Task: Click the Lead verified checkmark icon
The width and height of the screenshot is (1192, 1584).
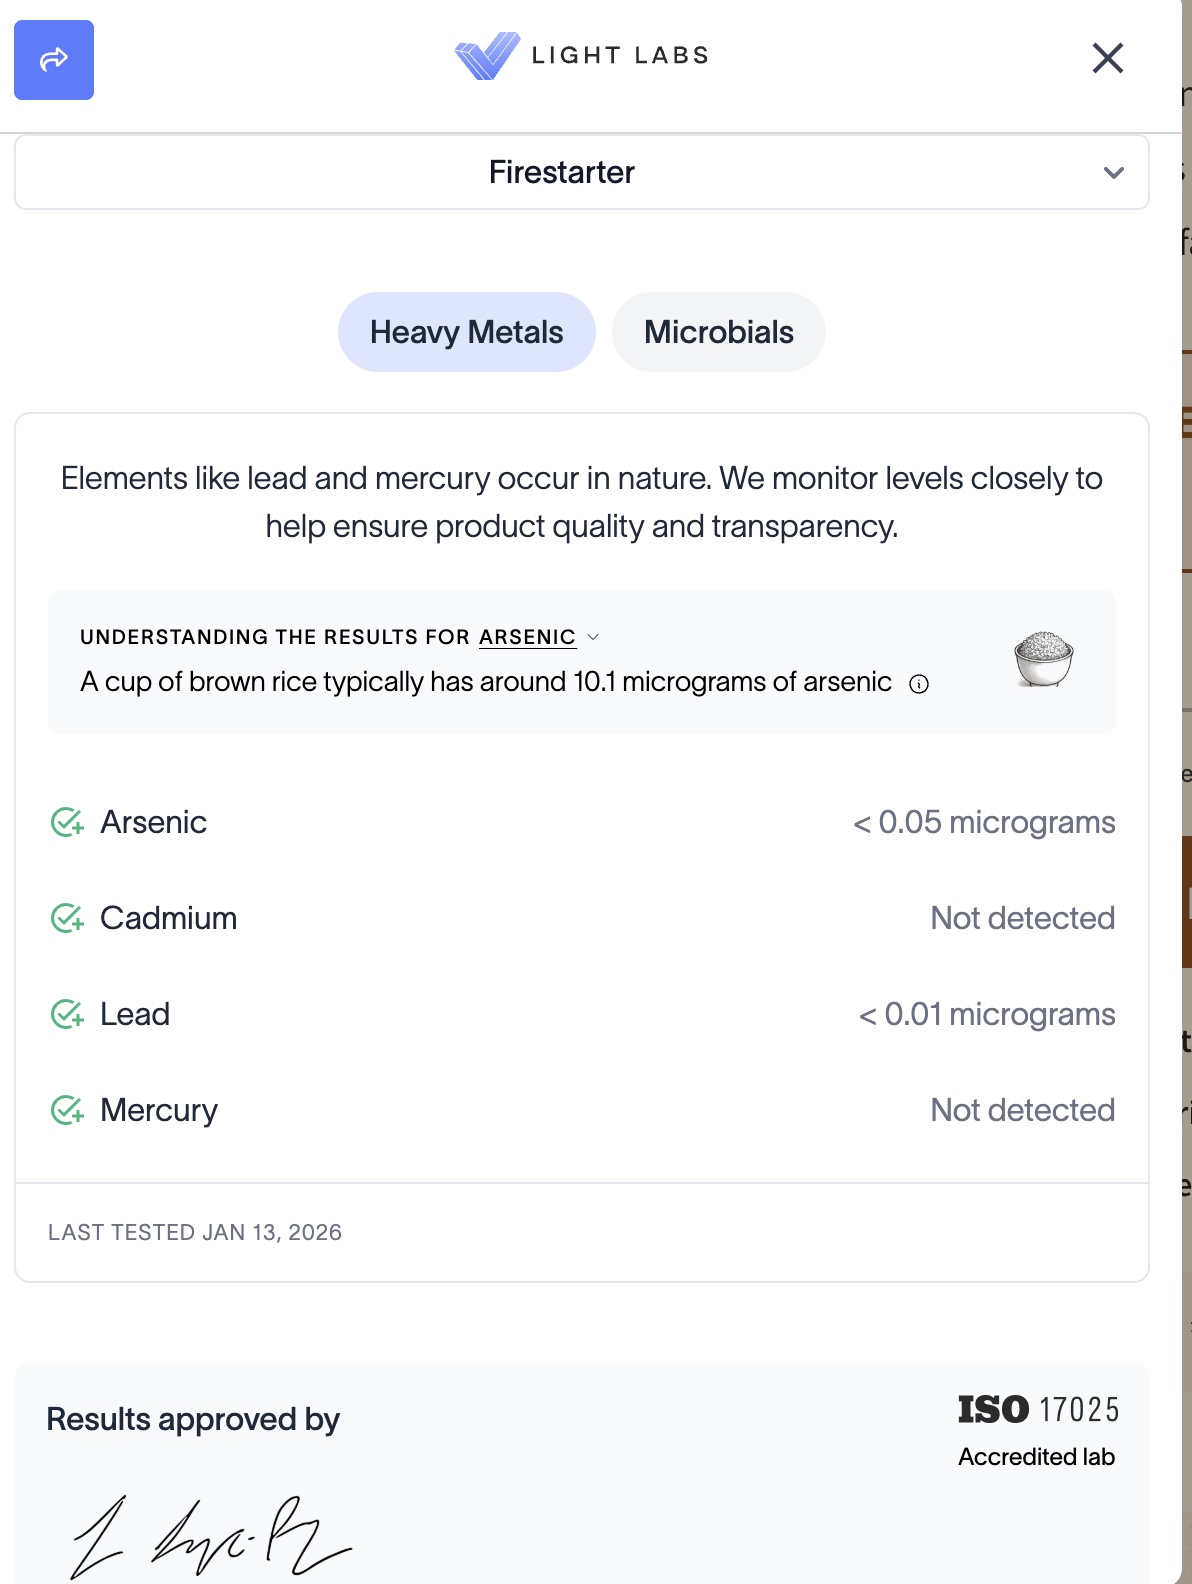Action: pyautogui.click(x=67, y=1014)
